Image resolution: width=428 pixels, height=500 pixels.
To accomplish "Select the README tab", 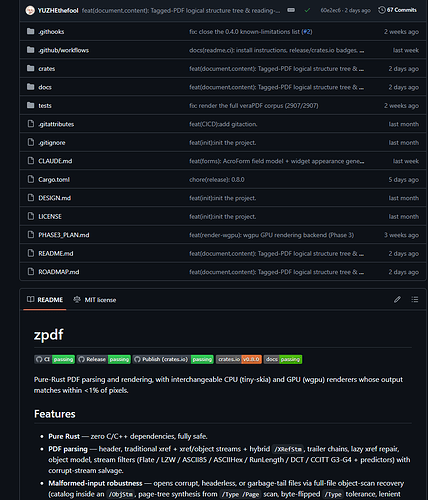I will (45, 300).
